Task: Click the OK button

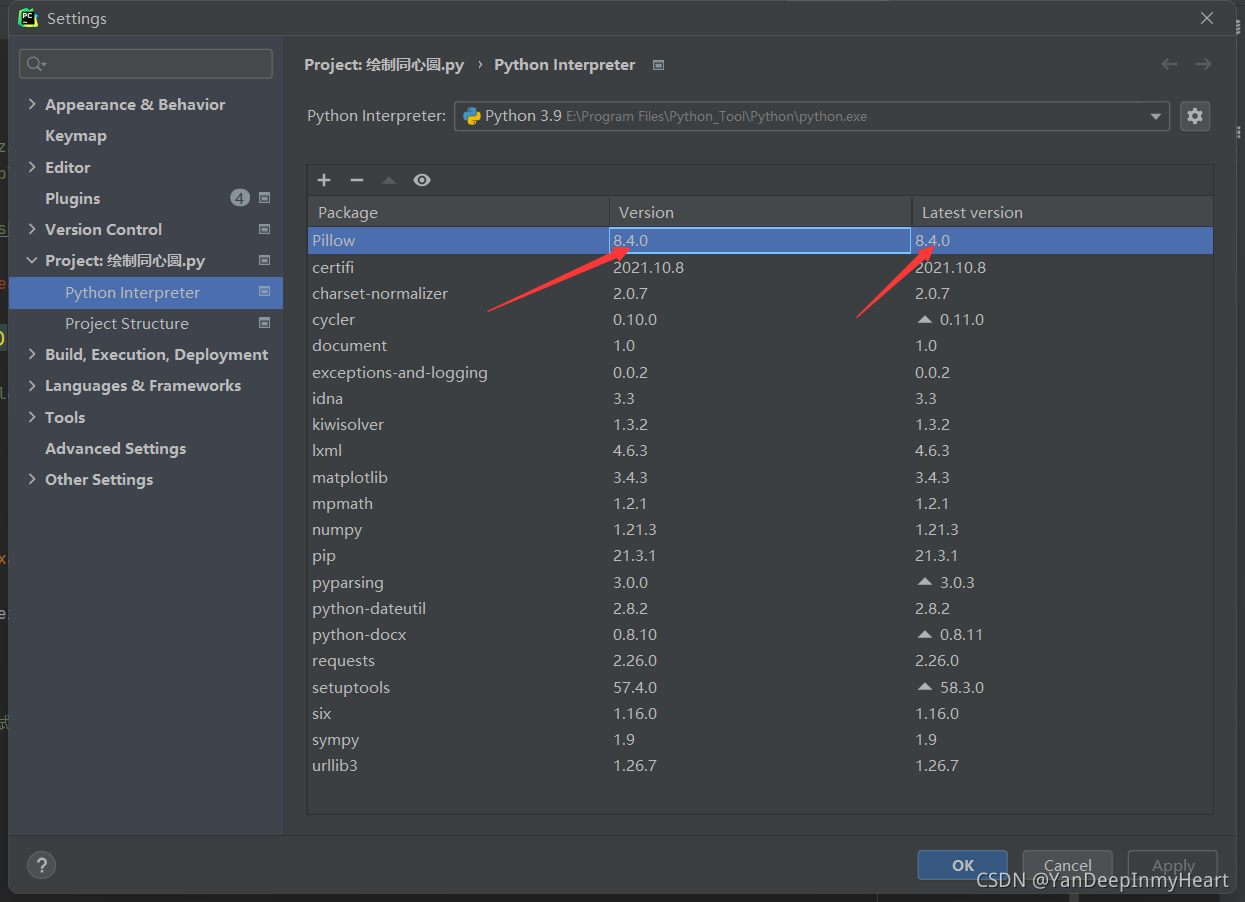Action: coord(963,865)
